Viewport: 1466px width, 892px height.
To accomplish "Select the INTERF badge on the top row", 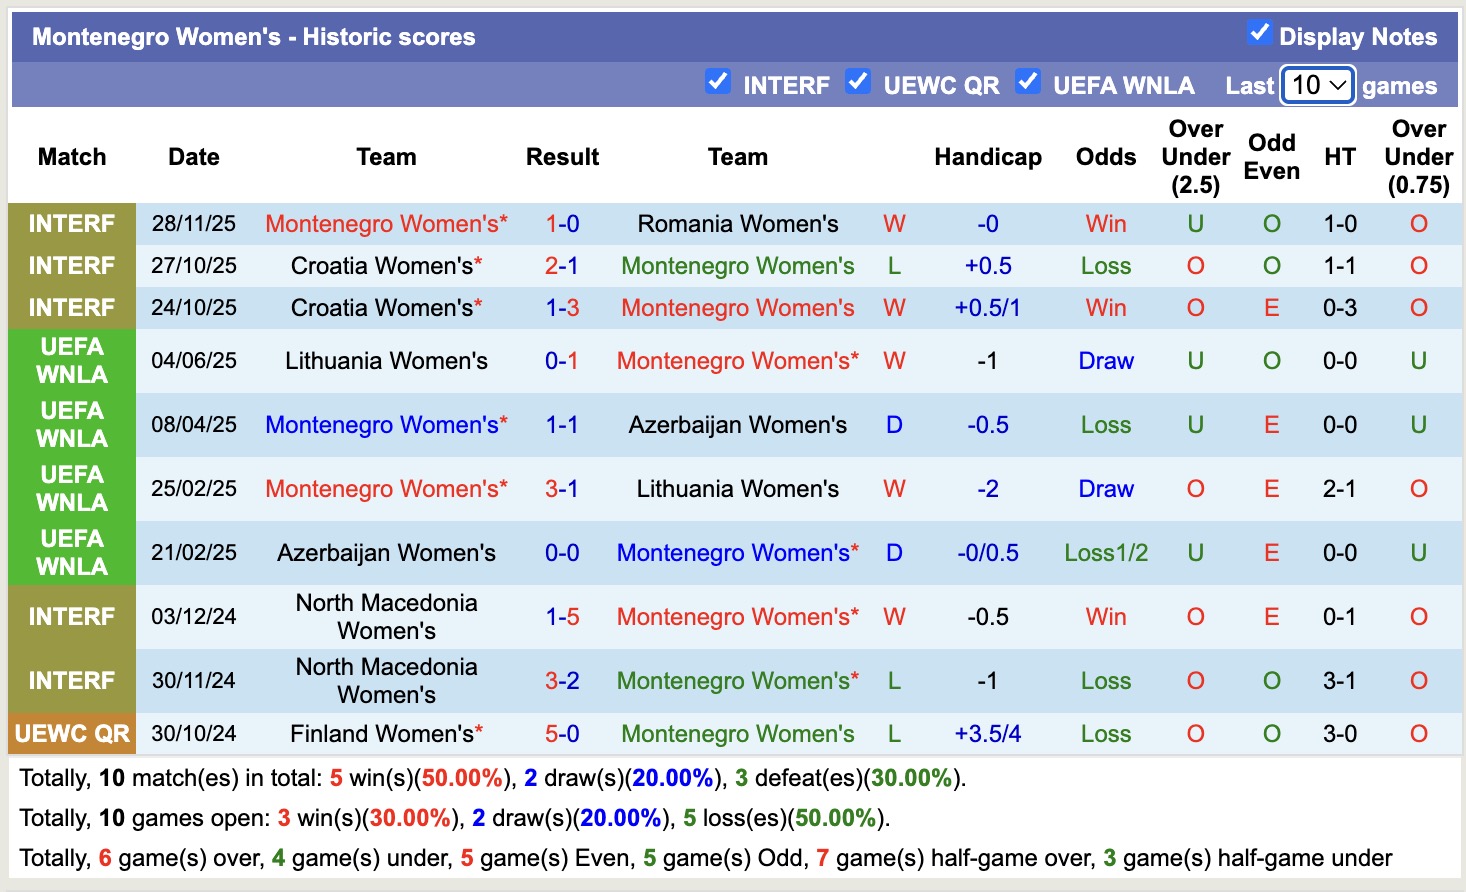I will (x=71, y=223).
